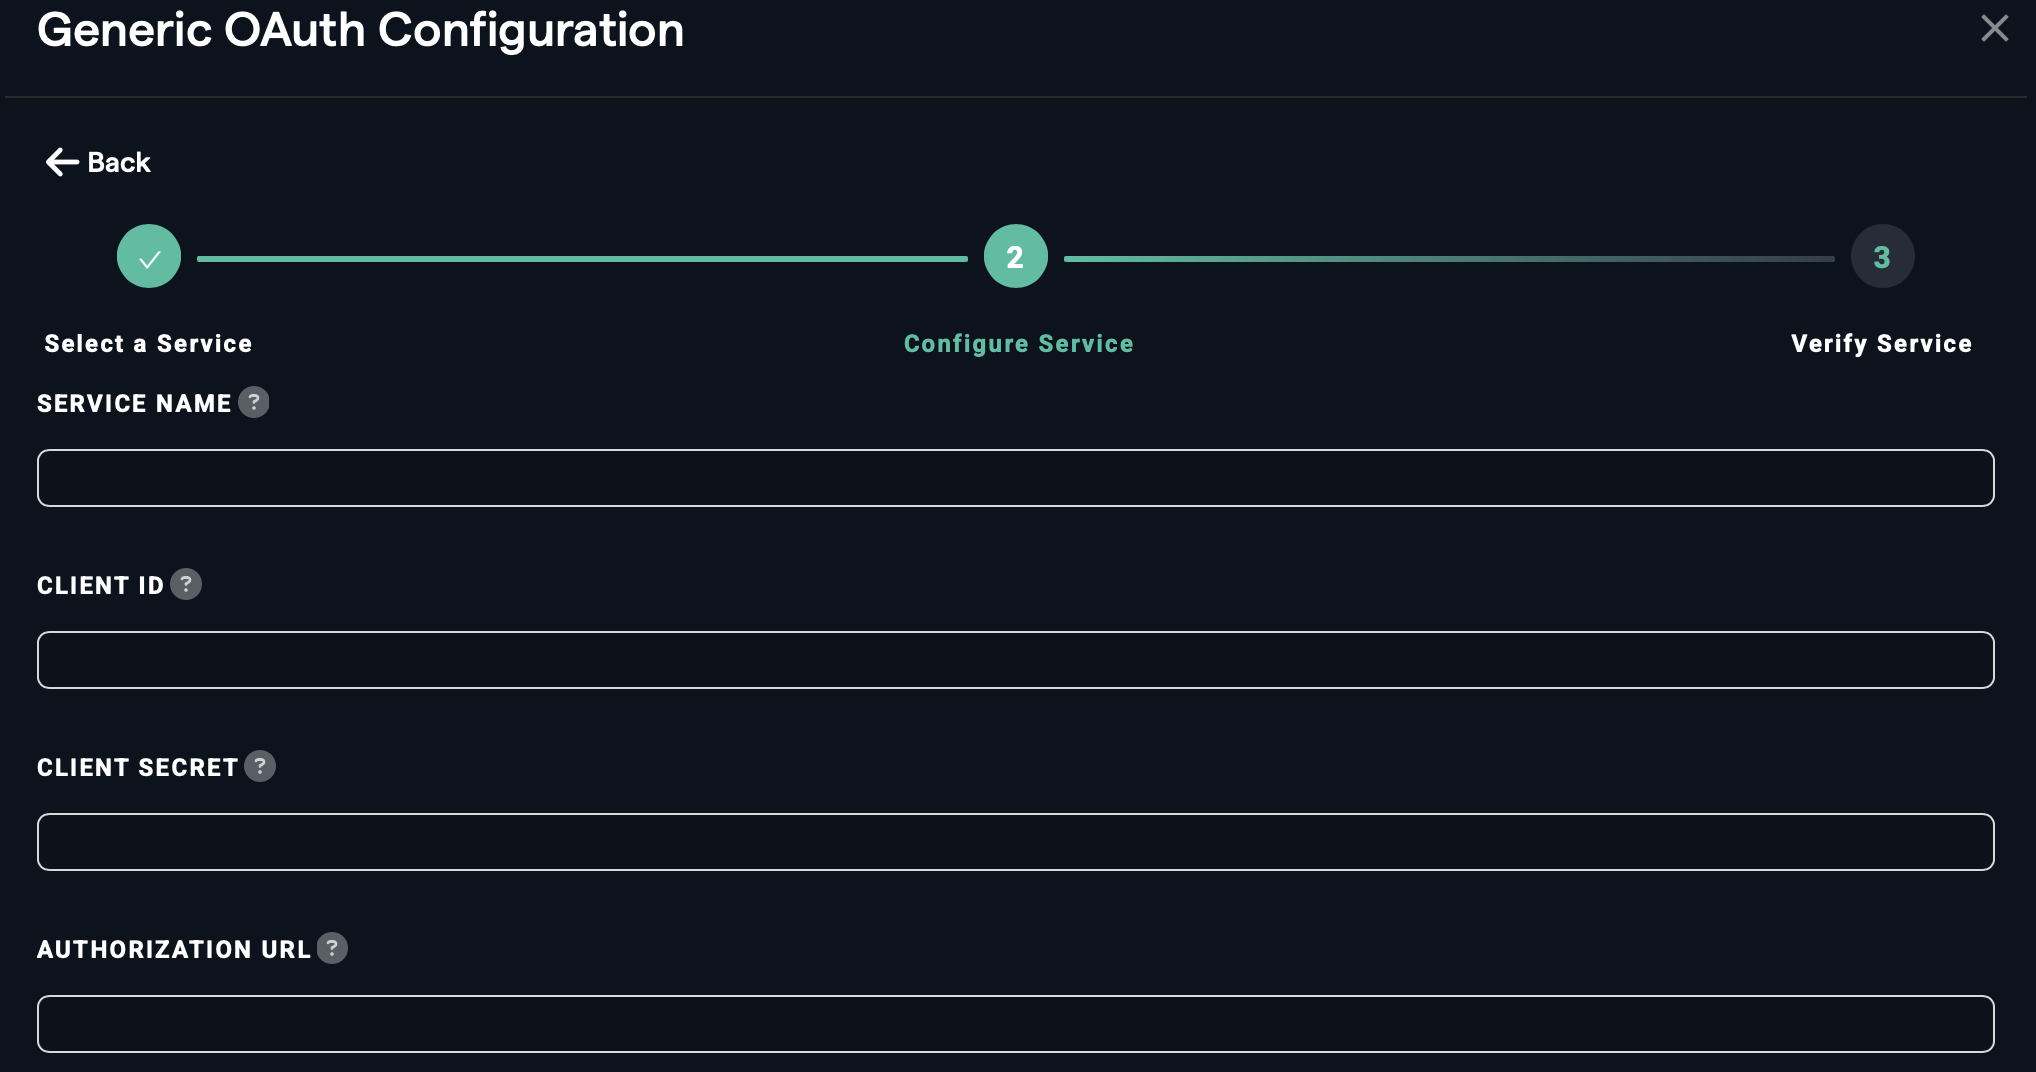This screenshot has width=2036, height=1072.
Task: Click the Service Name help icon
Action: [254, 402]
